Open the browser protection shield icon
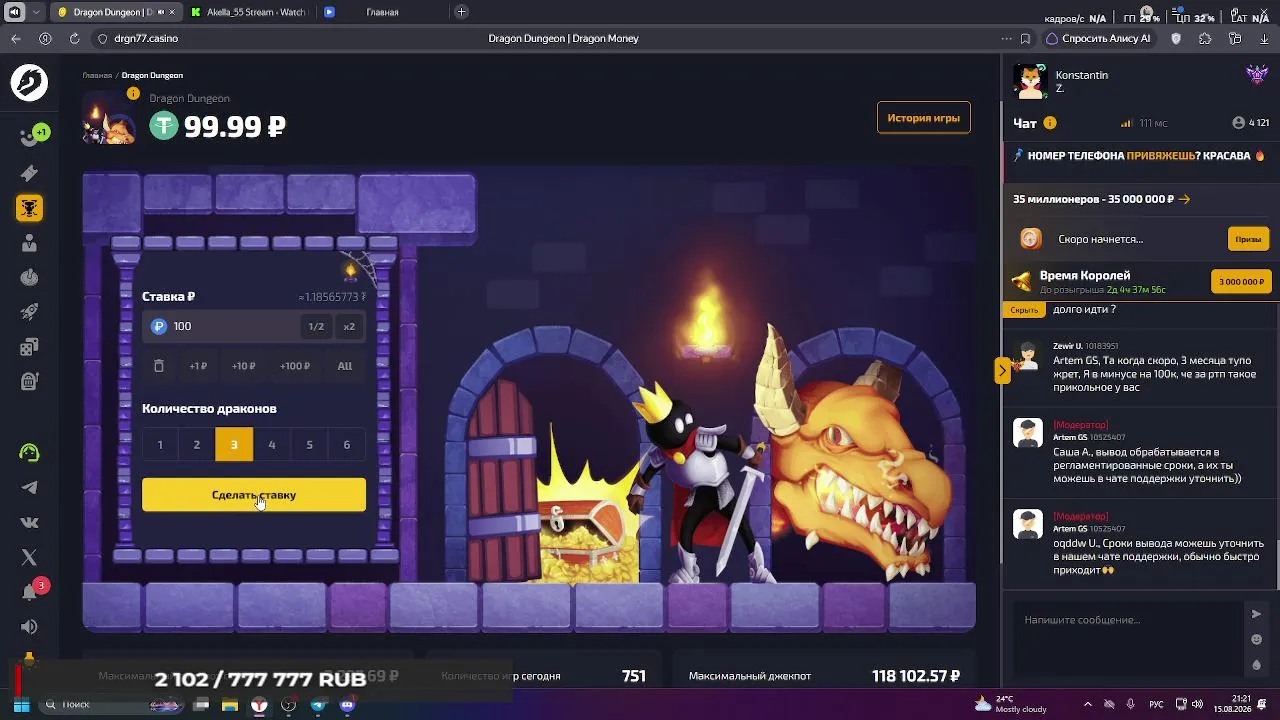The image size is (1280, 720). (x=1176, y=39)
